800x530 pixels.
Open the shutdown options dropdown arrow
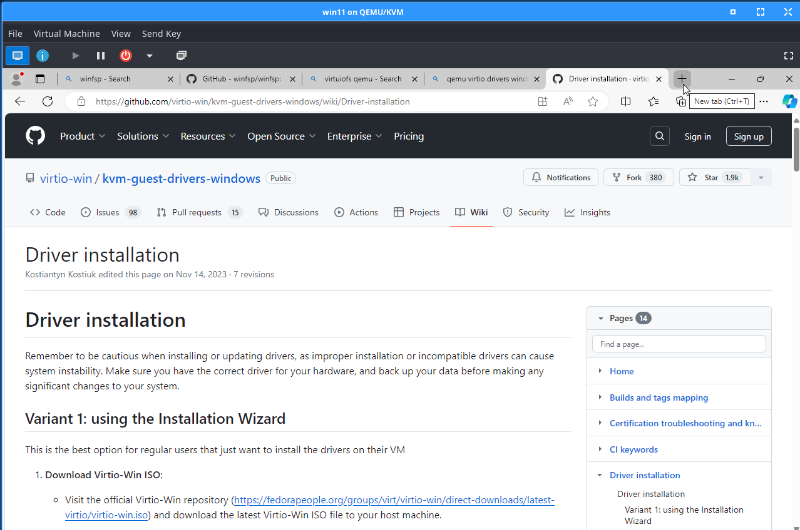[149, 56]
